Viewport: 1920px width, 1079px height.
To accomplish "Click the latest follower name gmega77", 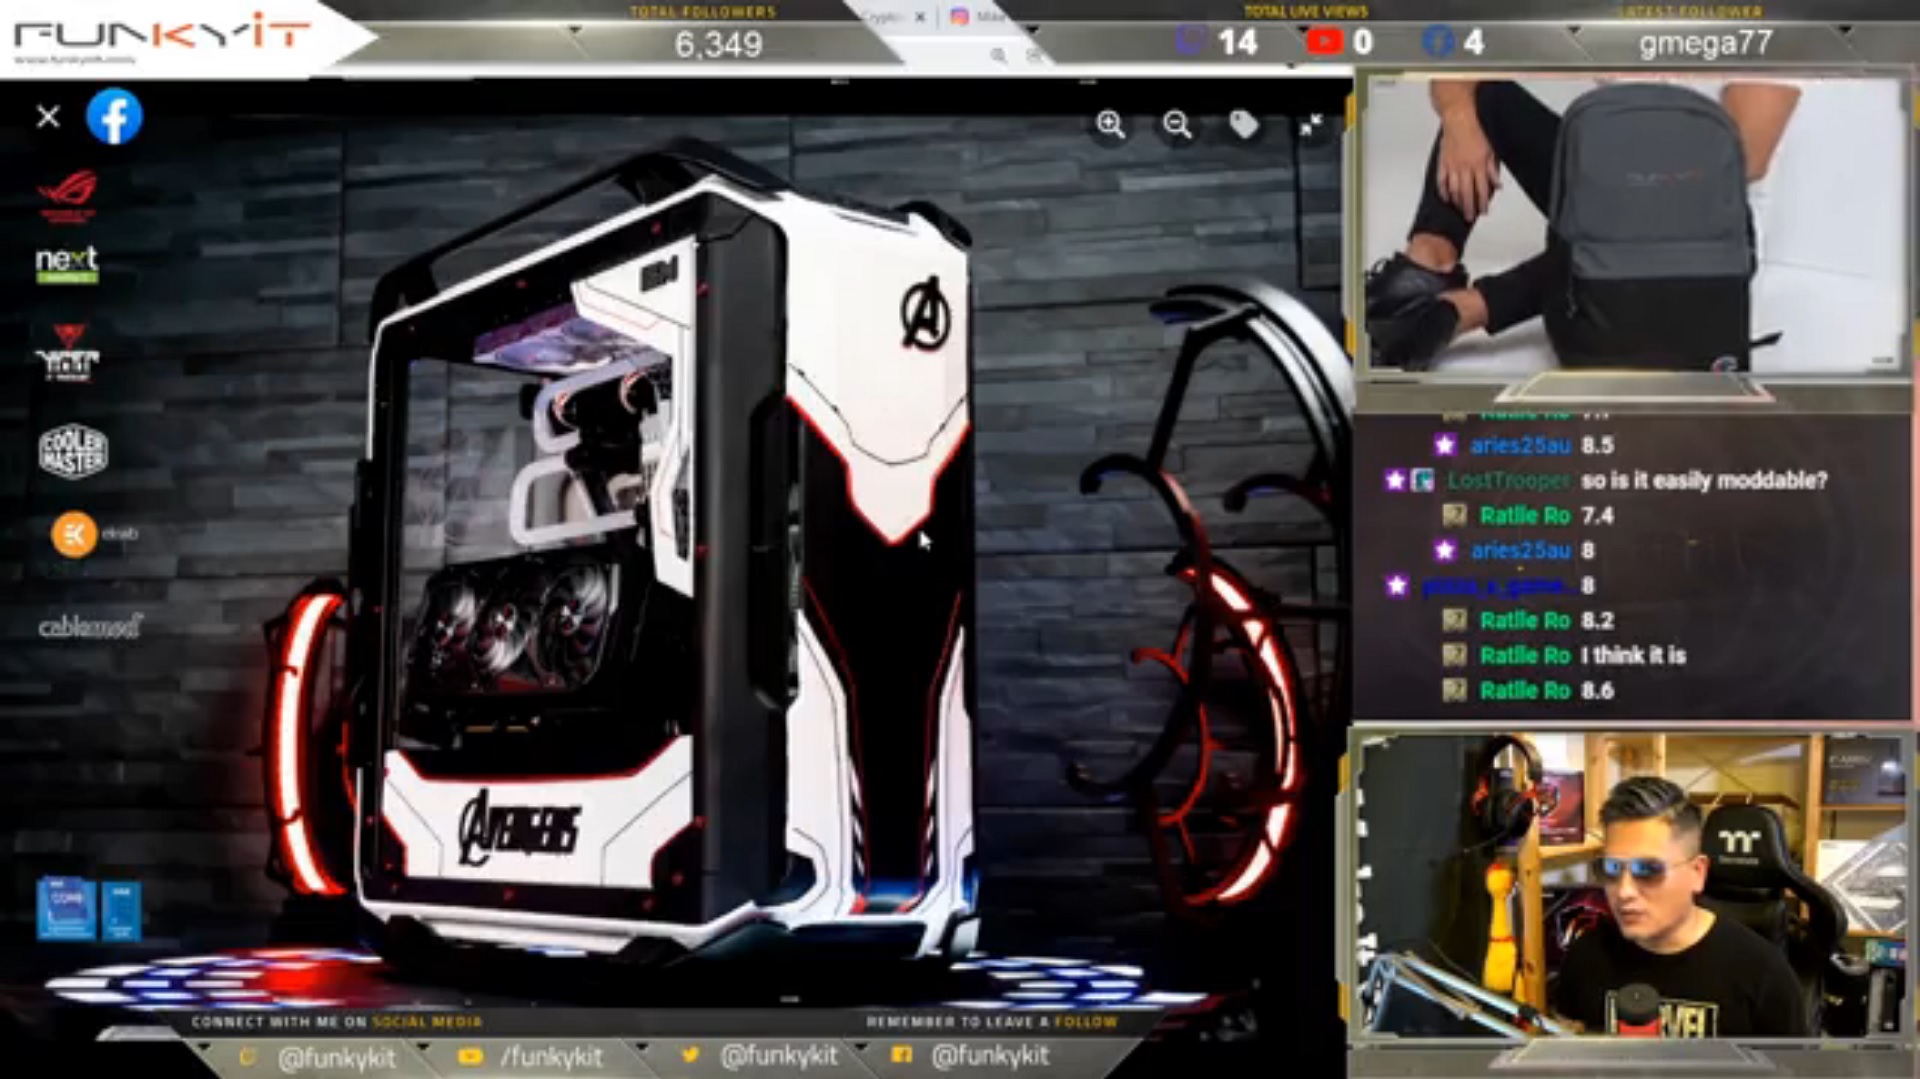I will (x=1705, y=43).
